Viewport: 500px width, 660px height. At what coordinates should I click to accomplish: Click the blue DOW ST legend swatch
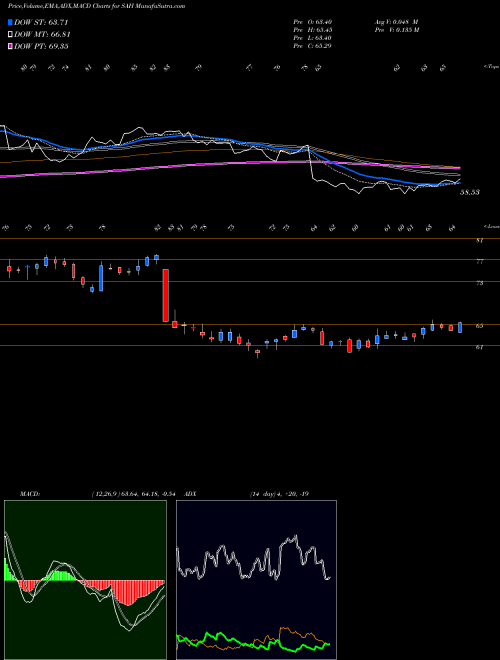10,22
